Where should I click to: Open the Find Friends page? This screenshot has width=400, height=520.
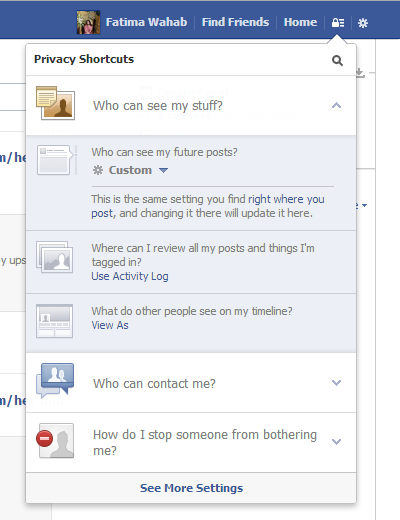point(235,22)
